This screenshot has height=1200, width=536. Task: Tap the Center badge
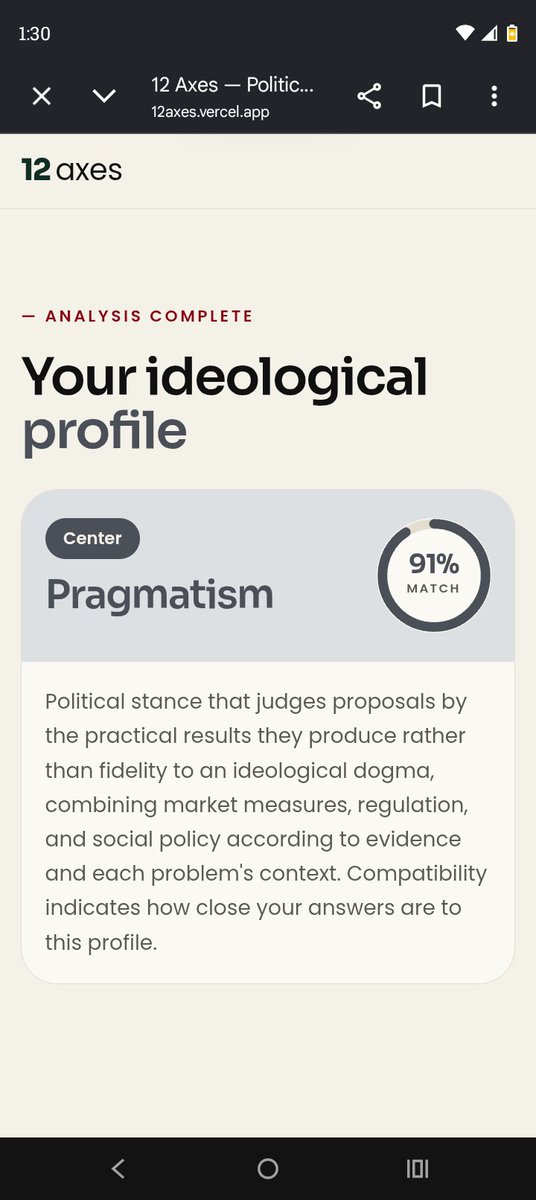coord(92,538)
